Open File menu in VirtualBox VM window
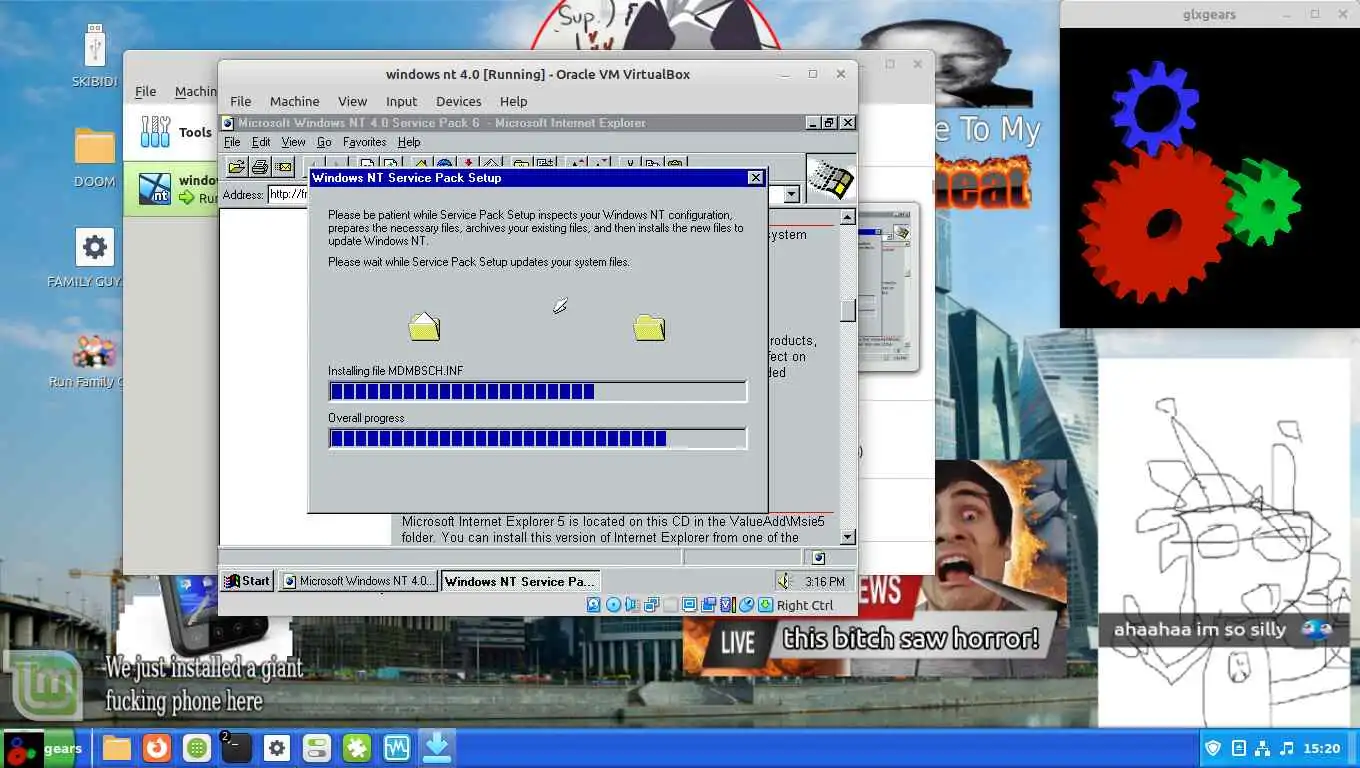 241,101
